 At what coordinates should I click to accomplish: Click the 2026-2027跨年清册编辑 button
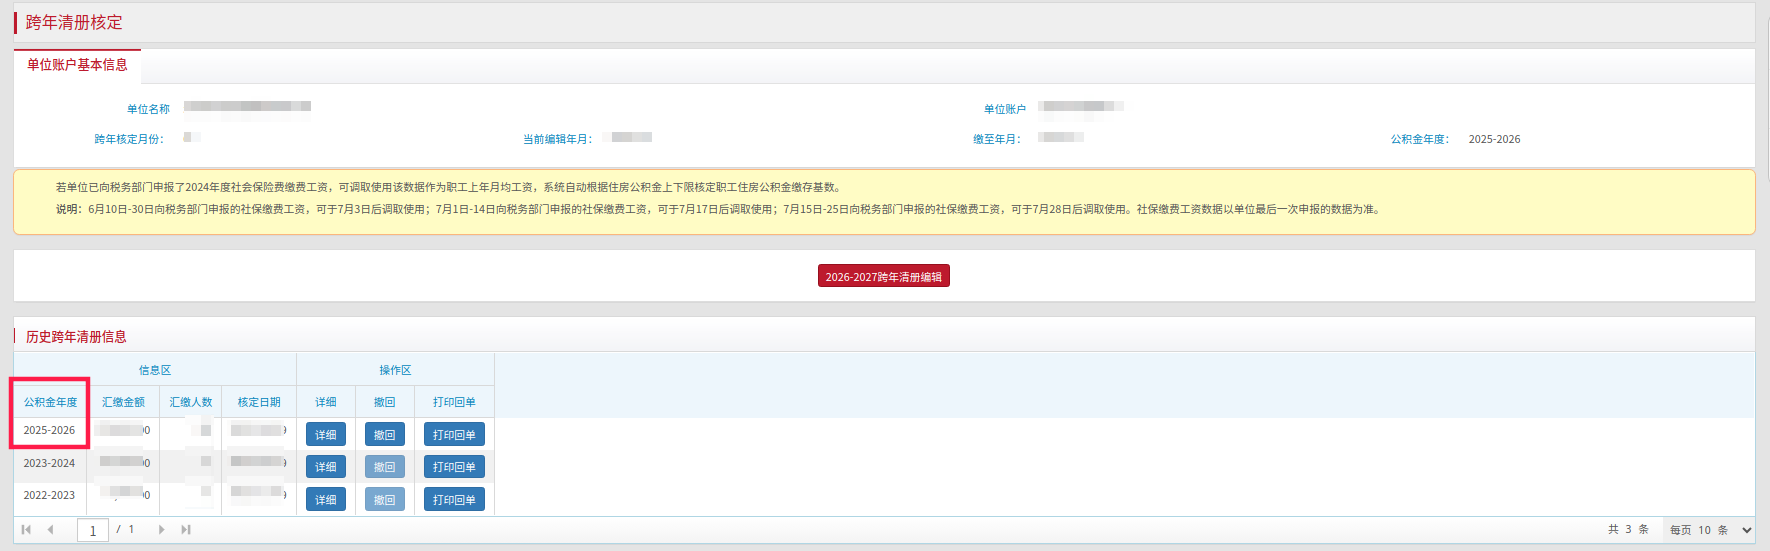pyautogui.click(x=883, y=277)
